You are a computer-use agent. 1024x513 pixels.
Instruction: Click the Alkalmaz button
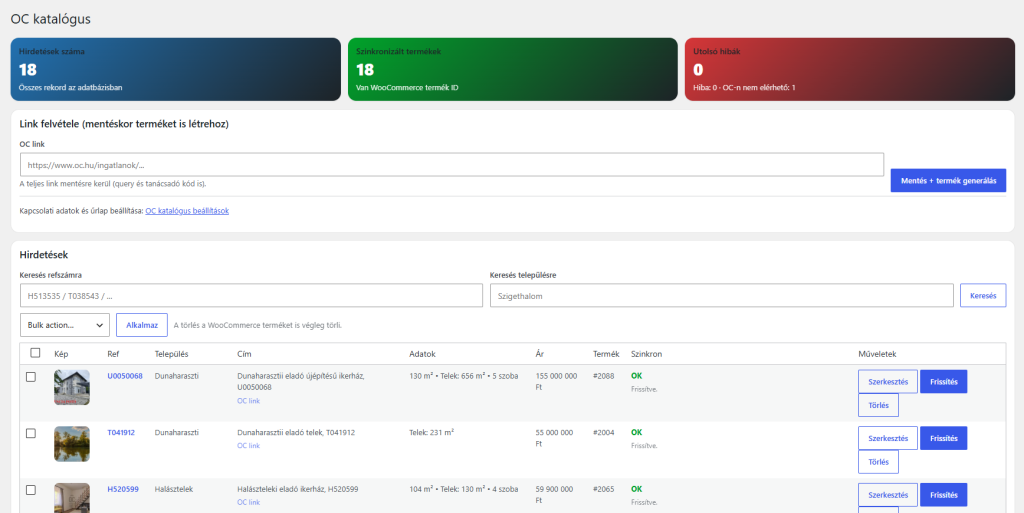(142, 325)
